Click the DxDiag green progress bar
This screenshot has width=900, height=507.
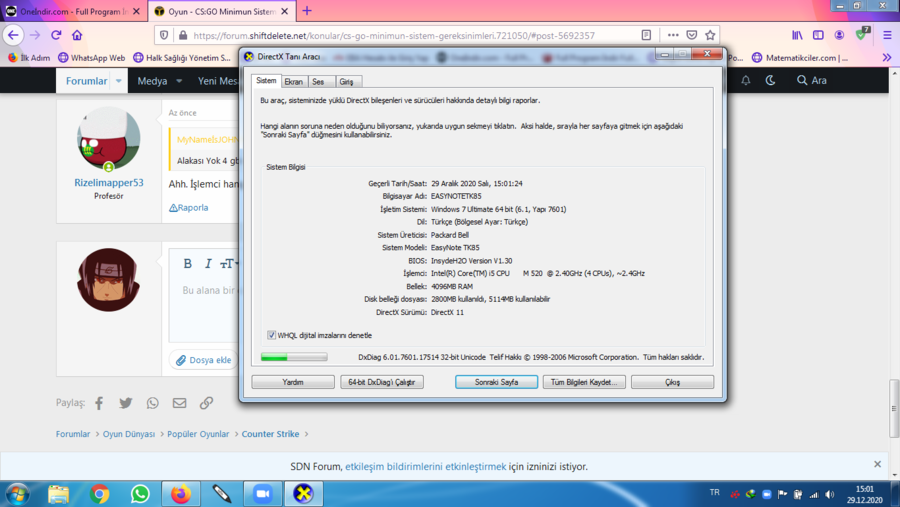click(294, 357)
